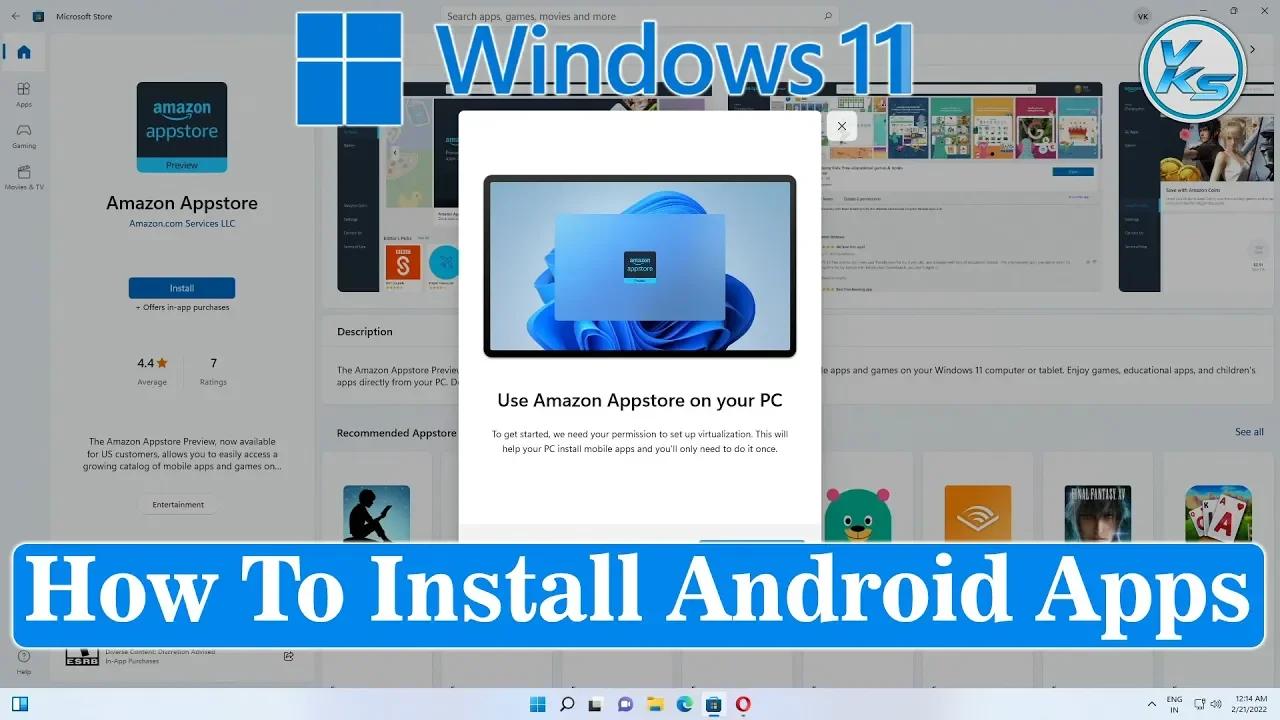
Task: Open the ENG language switcher in the taskbar
Action: pos(1173,705)
